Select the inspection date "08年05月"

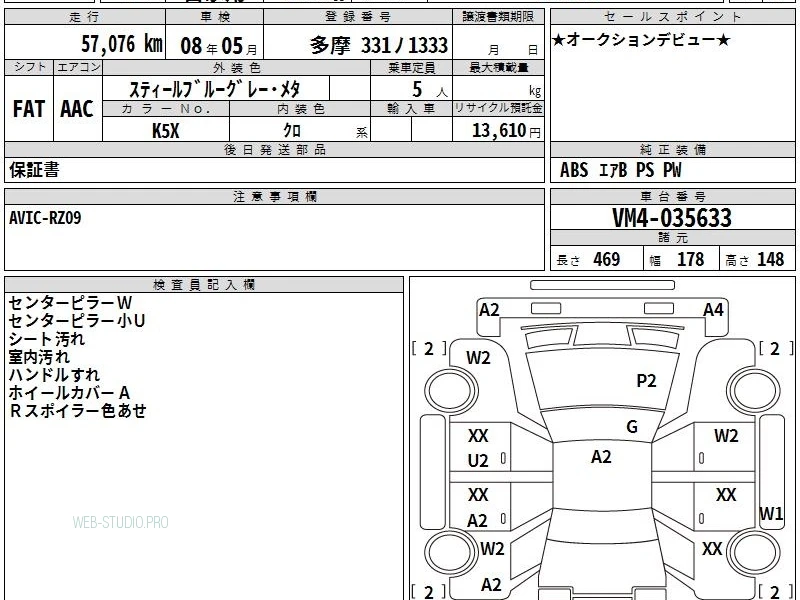pos(219,46)
